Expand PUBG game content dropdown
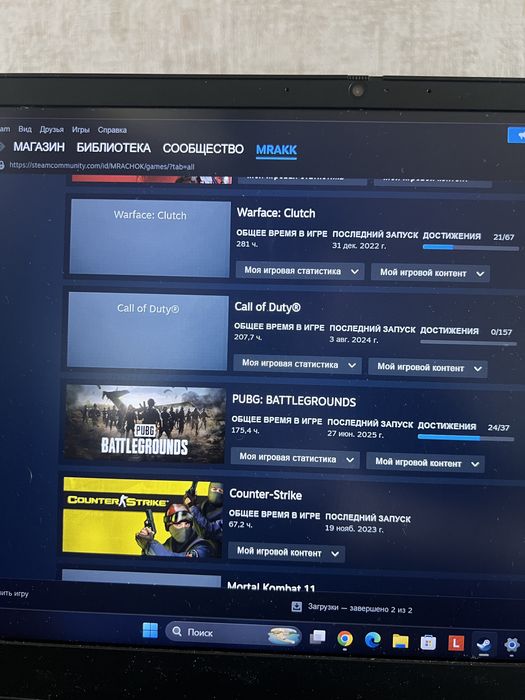The height and width of the screenshot is (700, 525). (425, 463)
